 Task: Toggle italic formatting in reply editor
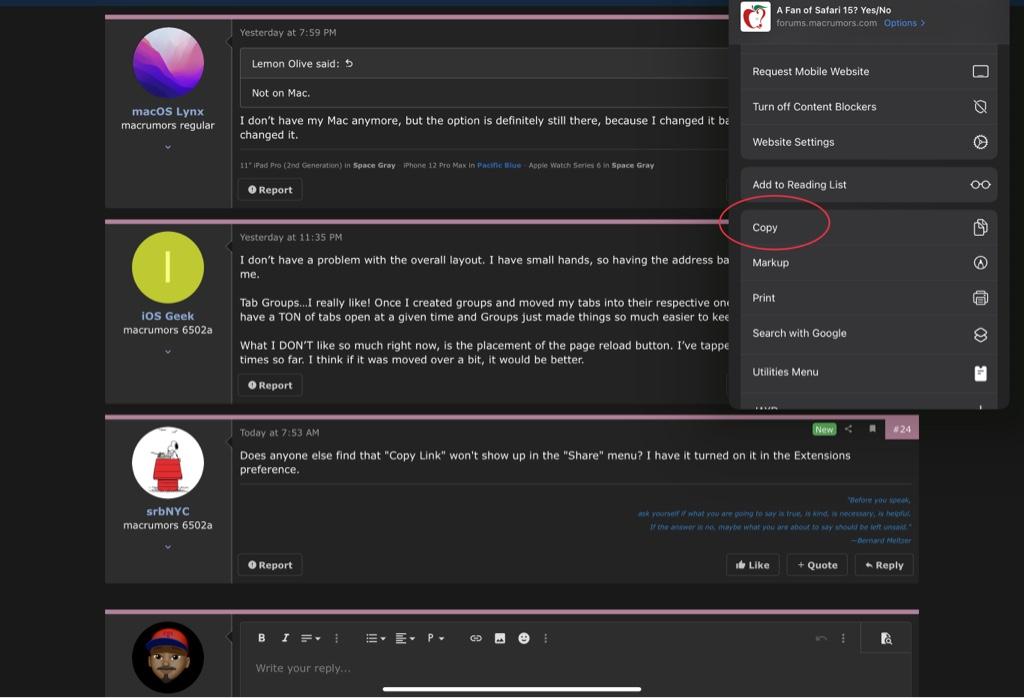[285, 638]
